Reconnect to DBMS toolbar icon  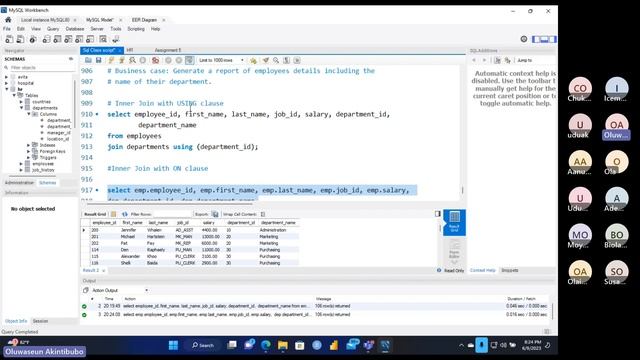[x=116, y=39]
